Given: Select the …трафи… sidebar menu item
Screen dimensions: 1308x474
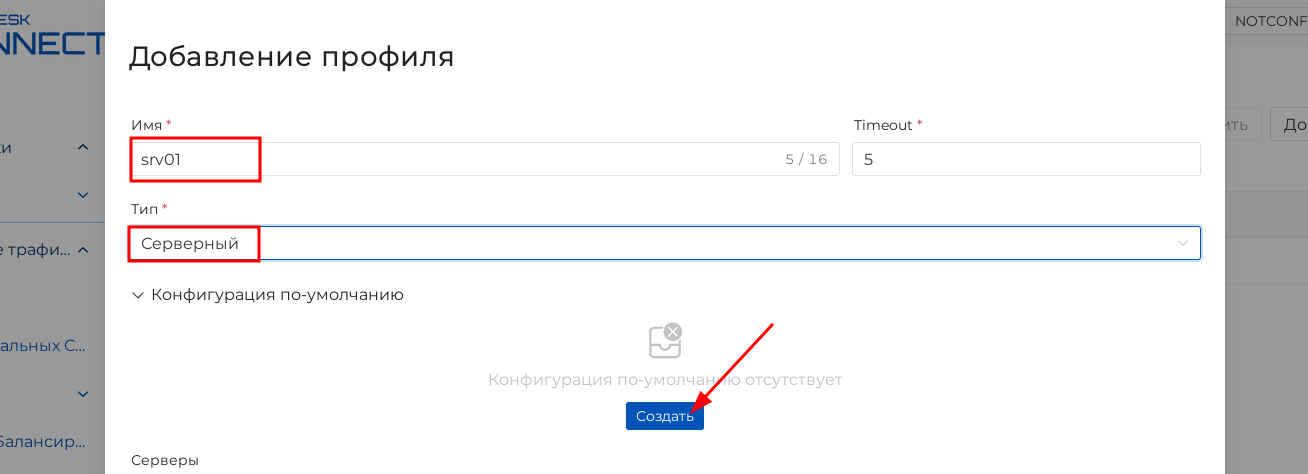Looking at the screenshot, I should pos(35,250).
